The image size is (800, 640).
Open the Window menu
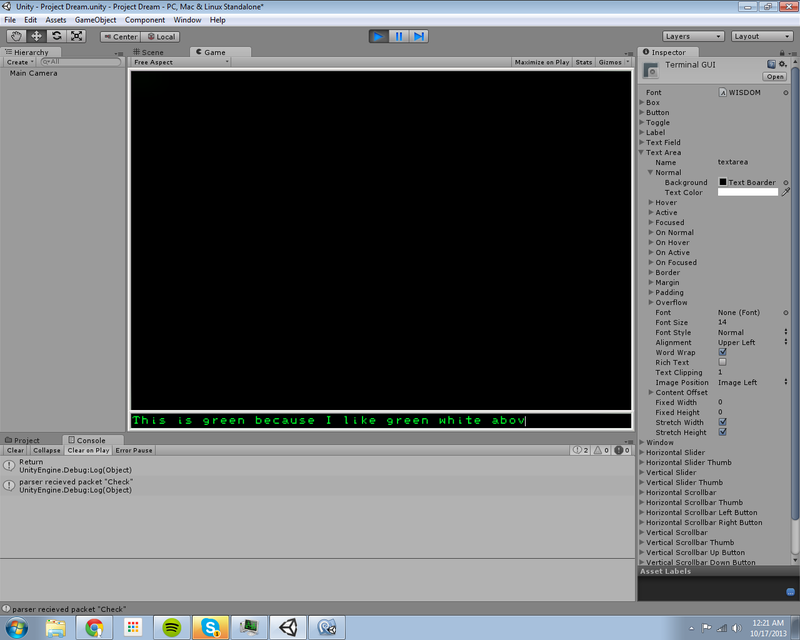point(187,20)
